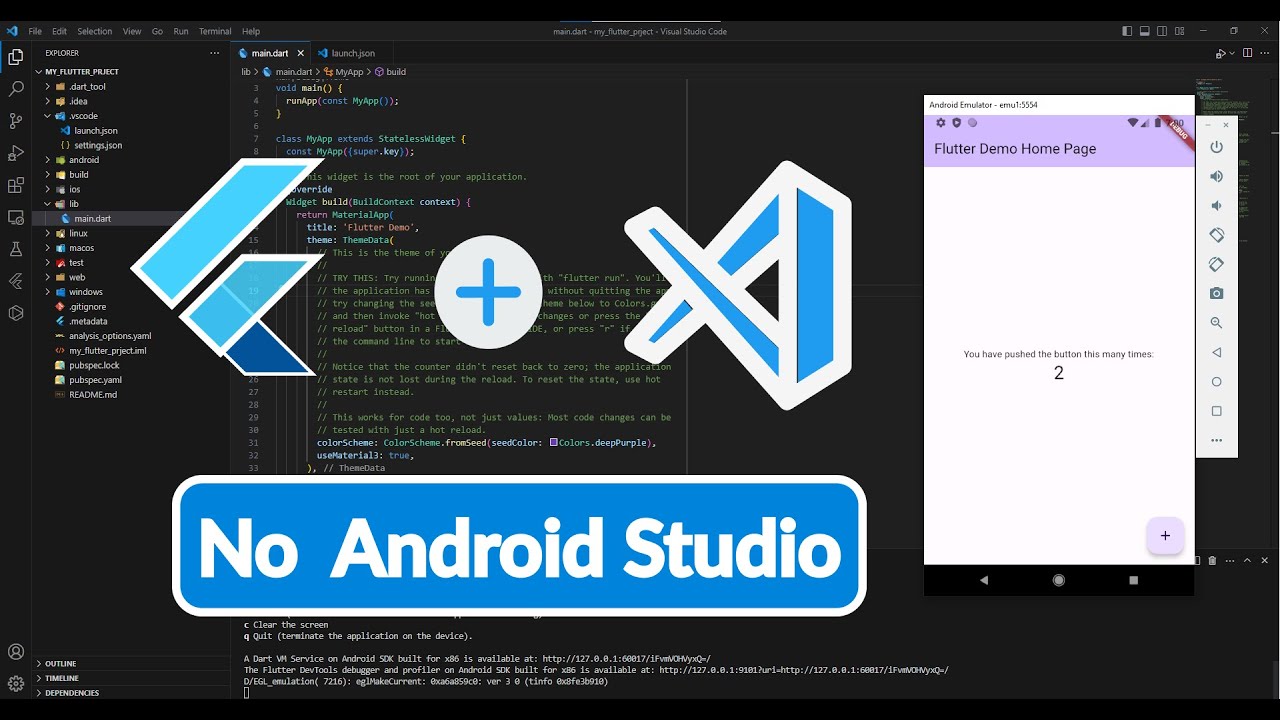Viewport: 1280px width, 720px height.
Task: Open the Extensions view
Action: tap(16, 185)
